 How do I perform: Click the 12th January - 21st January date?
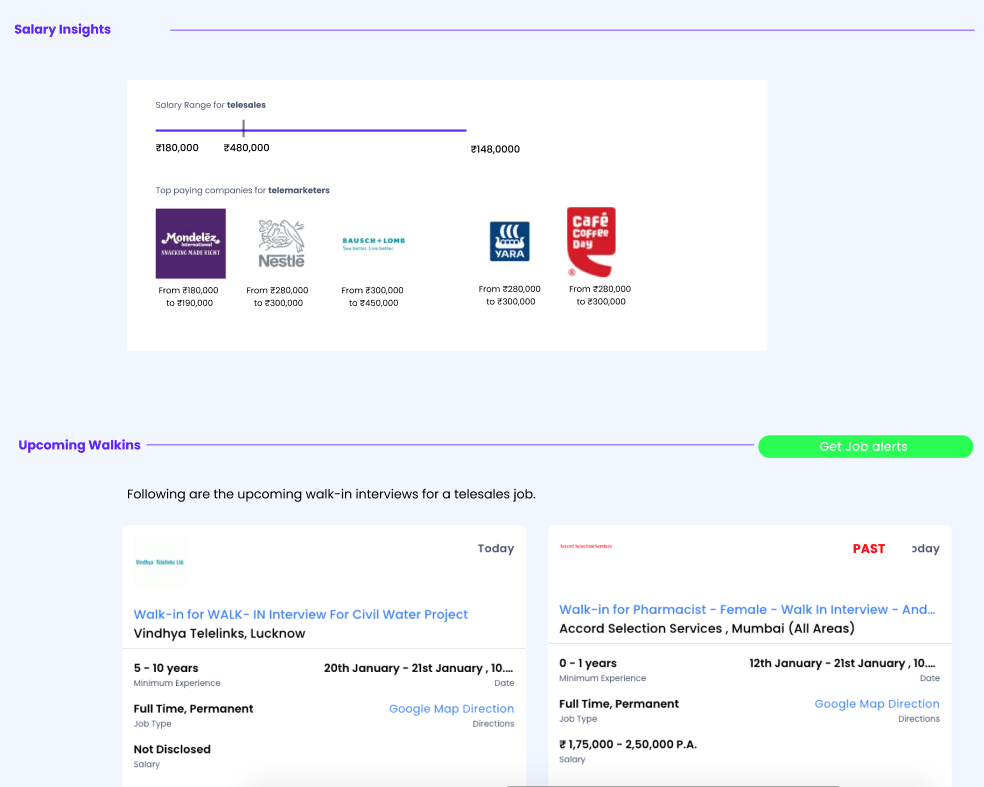(x=842, y=663)
